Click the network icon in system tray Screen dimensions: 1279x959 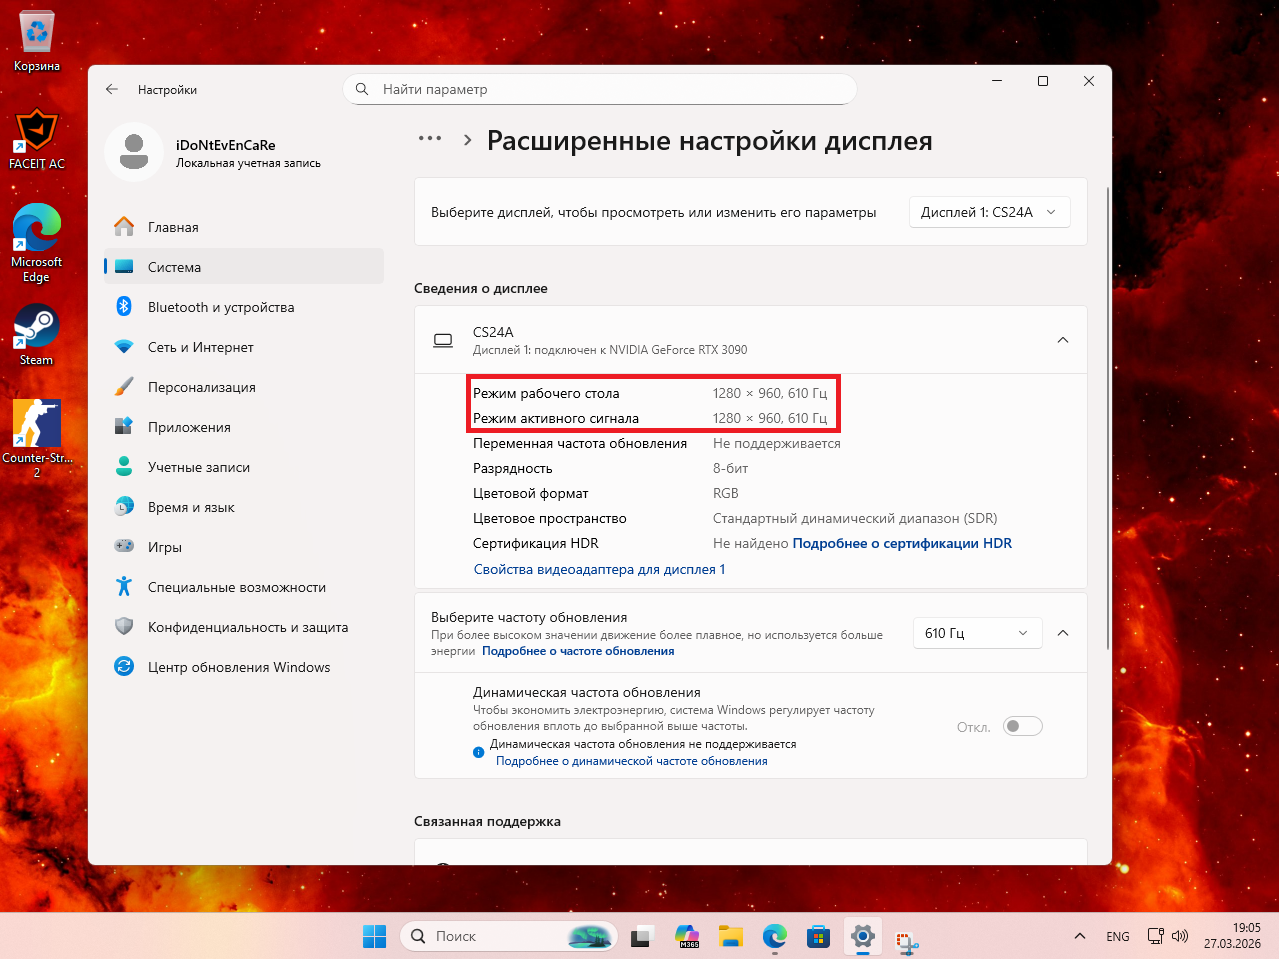[1155, 936]
